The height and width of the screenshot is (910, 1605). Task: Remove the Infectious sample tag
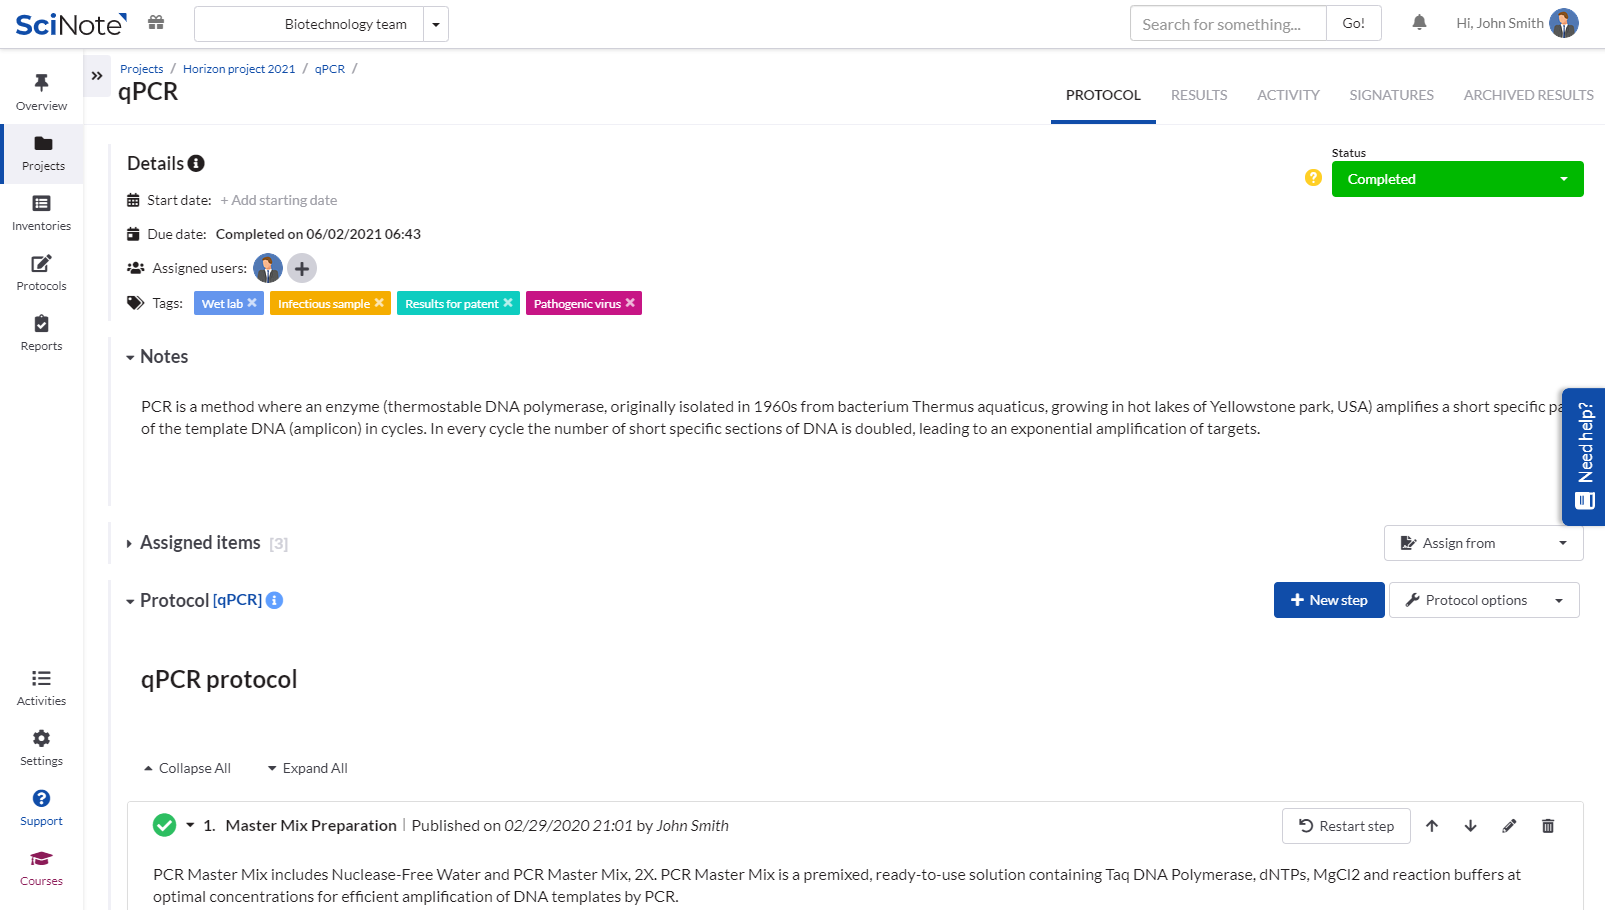[379, 303]
